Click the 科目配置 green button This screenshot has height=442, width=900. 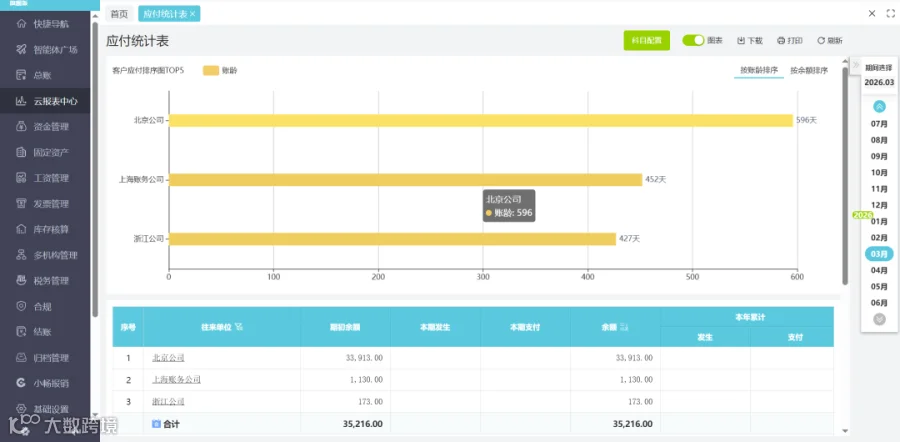646,41
